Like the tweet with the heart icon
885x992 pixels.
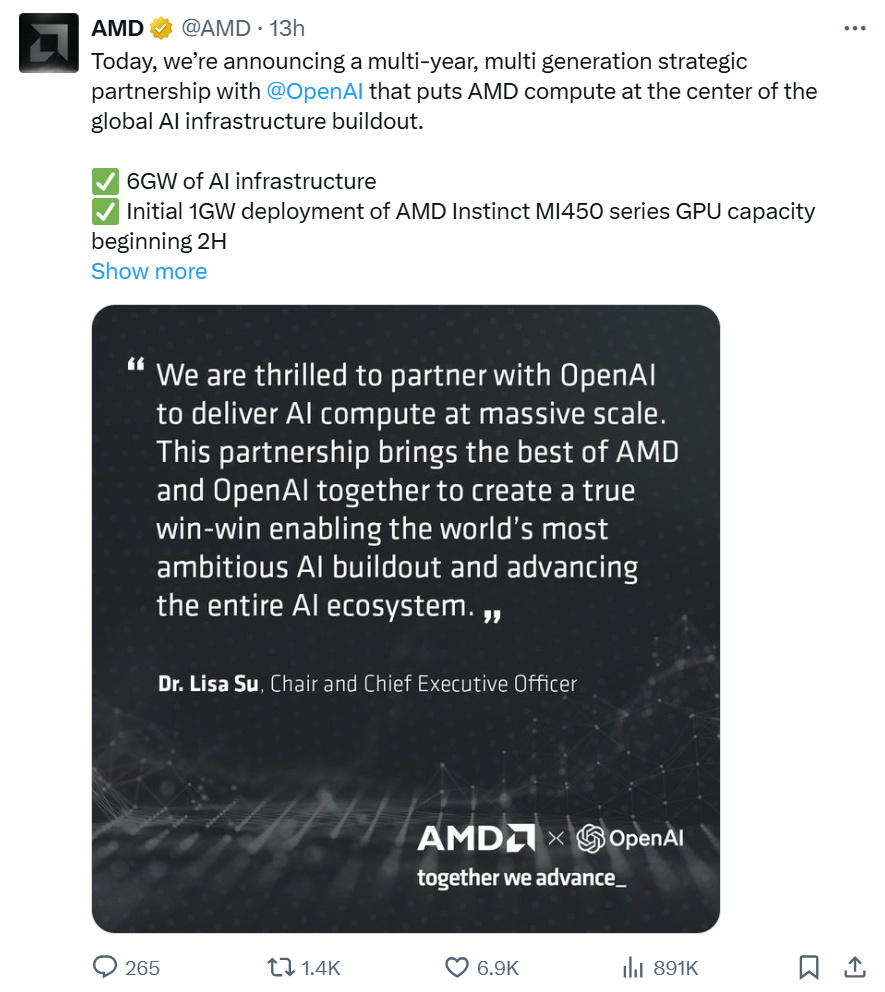pos(456,967)
